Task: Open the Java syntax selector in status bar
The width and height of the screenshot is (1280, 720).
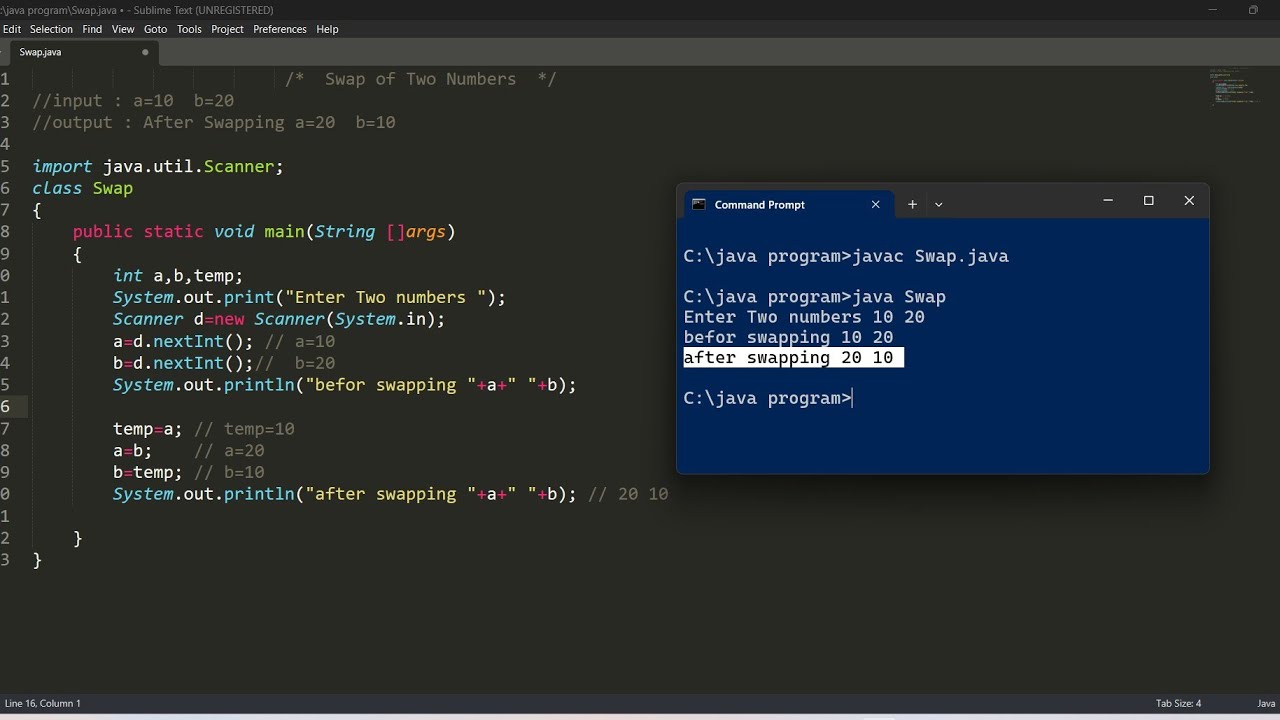Action: point(1266,703)
